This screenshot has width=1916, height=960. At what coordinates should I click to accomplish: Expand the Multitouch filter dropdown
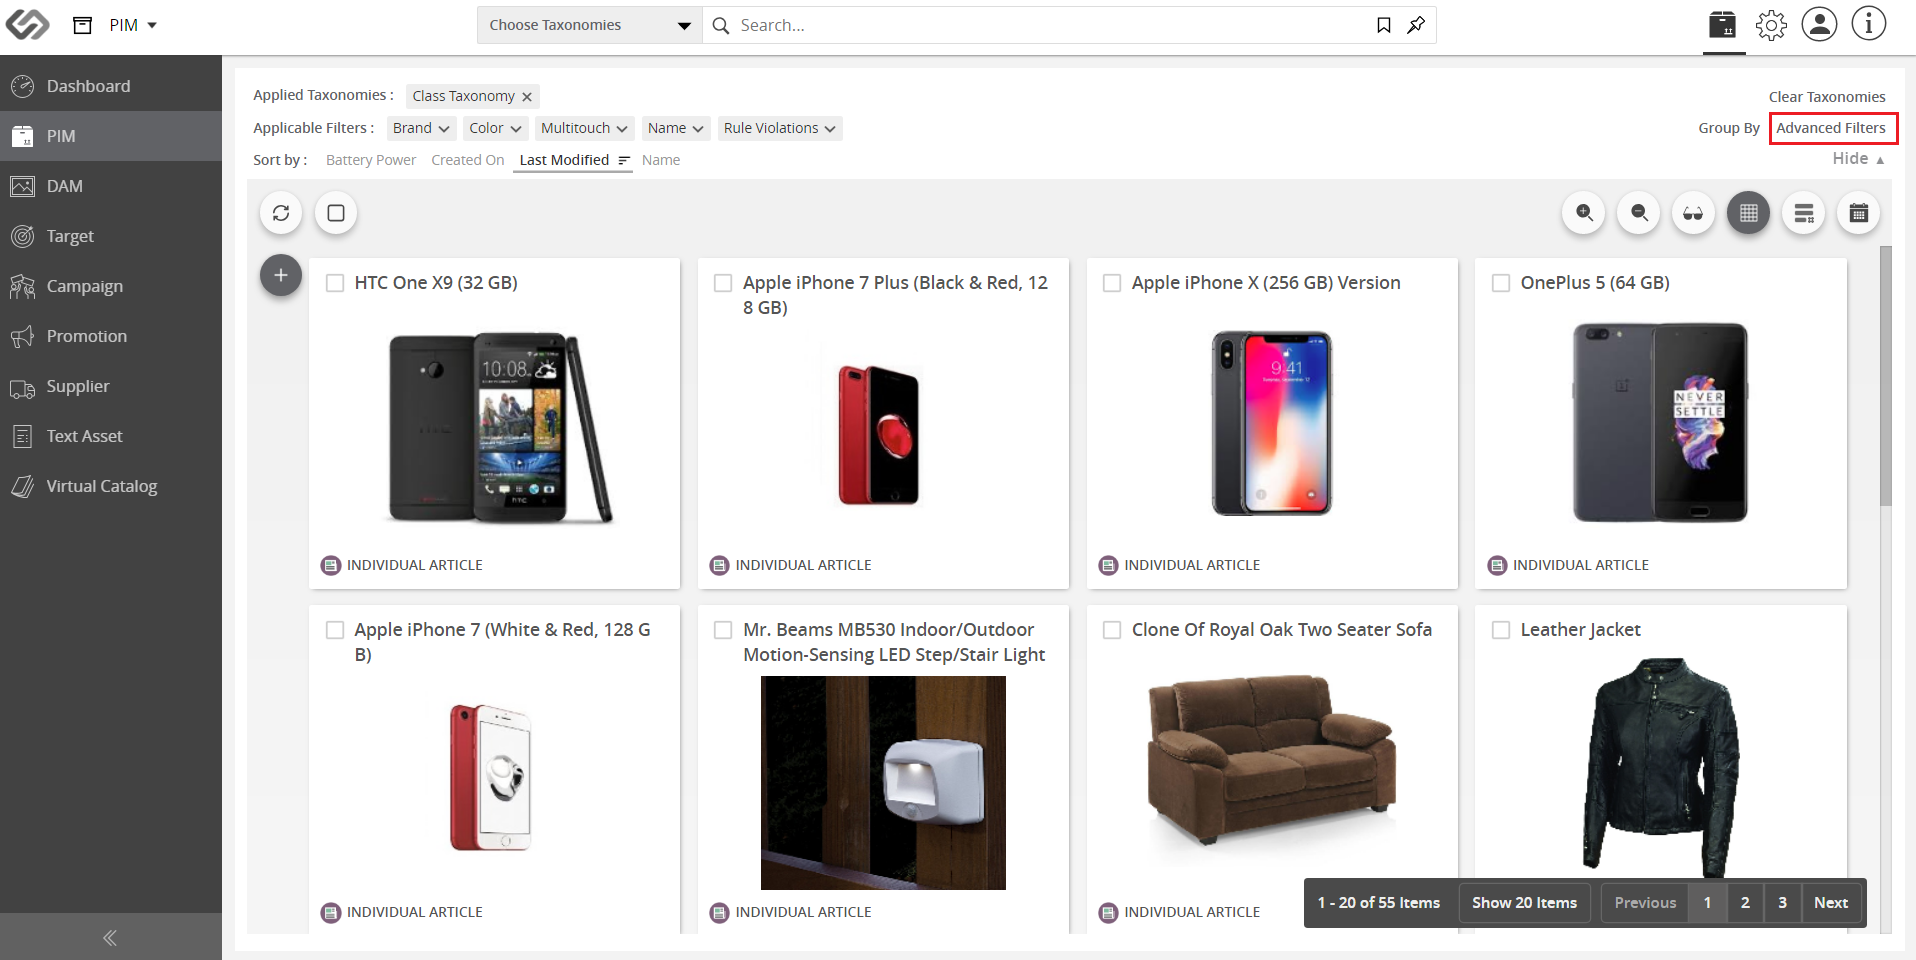point(584,128)
